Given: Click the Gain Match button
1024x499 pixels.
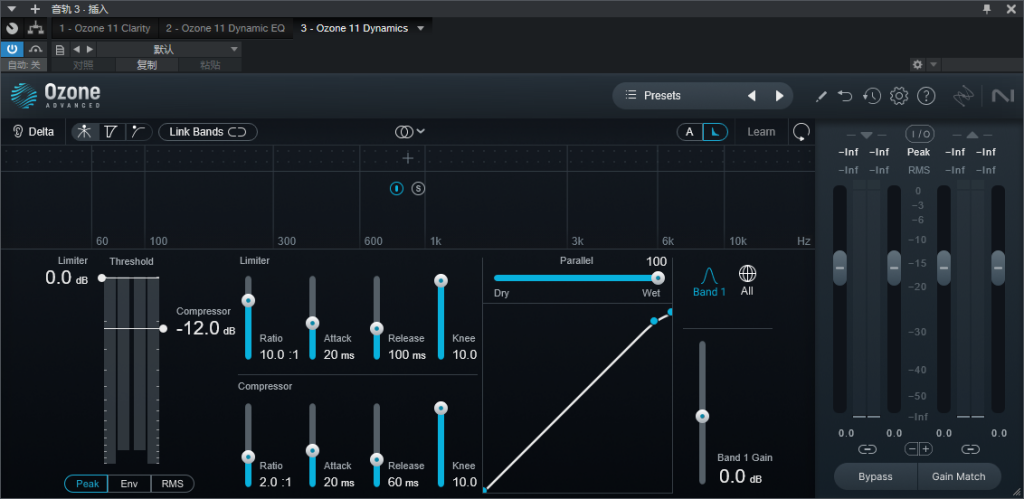Looking at the screenshot, I should click(x=959, y=477).
